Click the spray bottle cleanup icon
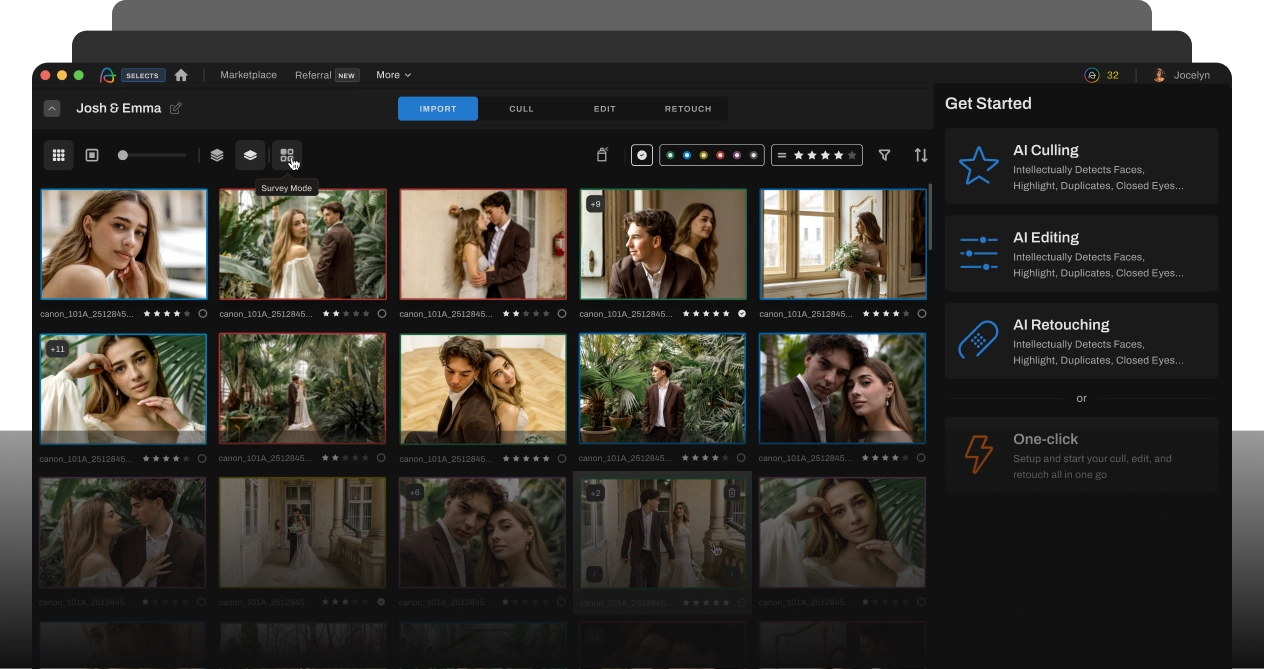Screen dimensions: 1264x669 pyautogui.click(x=602, y=155)
